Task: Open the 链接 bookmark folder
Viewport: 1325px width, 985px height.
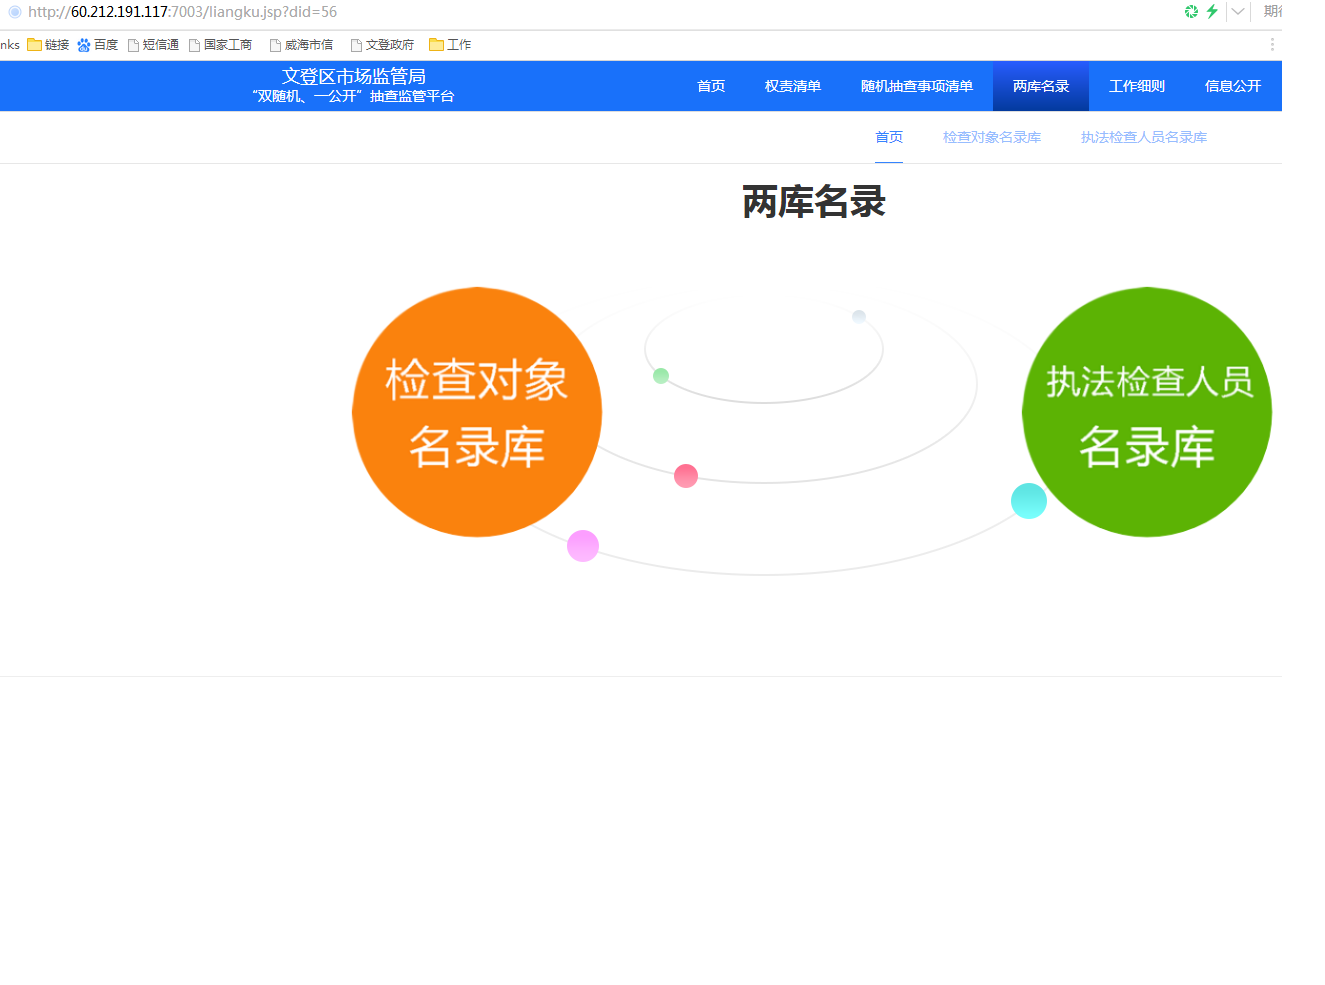Action: [x=48, y=45]
